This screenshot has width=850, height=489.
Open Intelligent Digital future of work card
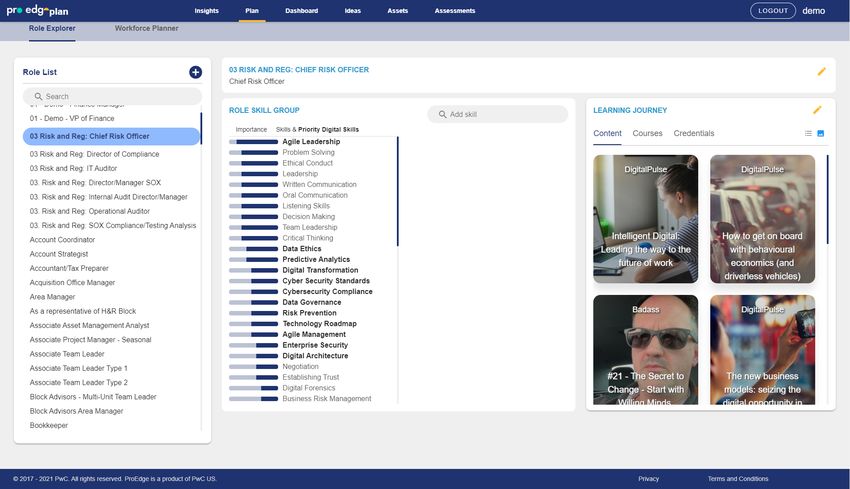[x=645, y=219]
